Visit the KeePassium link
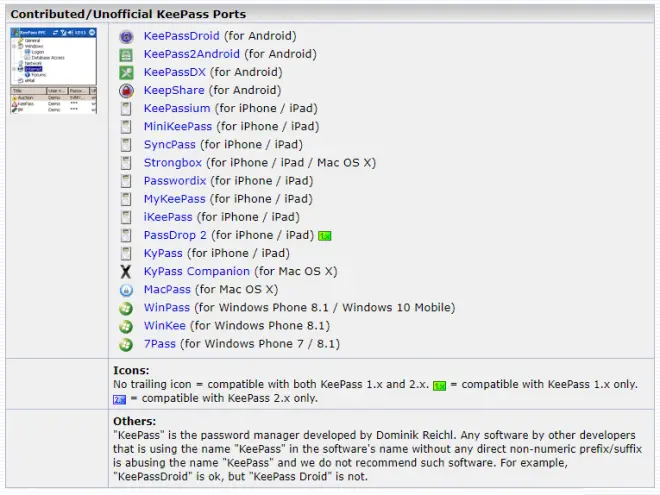The width and height of the screenshot is (660, 495). 177,108
